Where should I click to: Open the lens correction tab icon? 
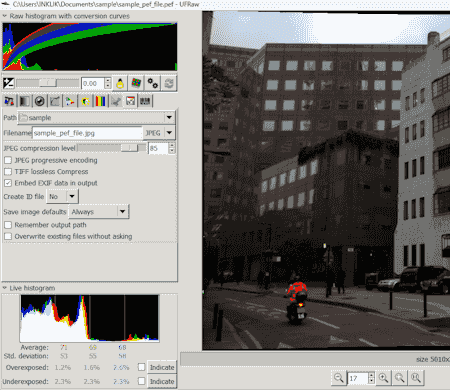tap(40, 101)
